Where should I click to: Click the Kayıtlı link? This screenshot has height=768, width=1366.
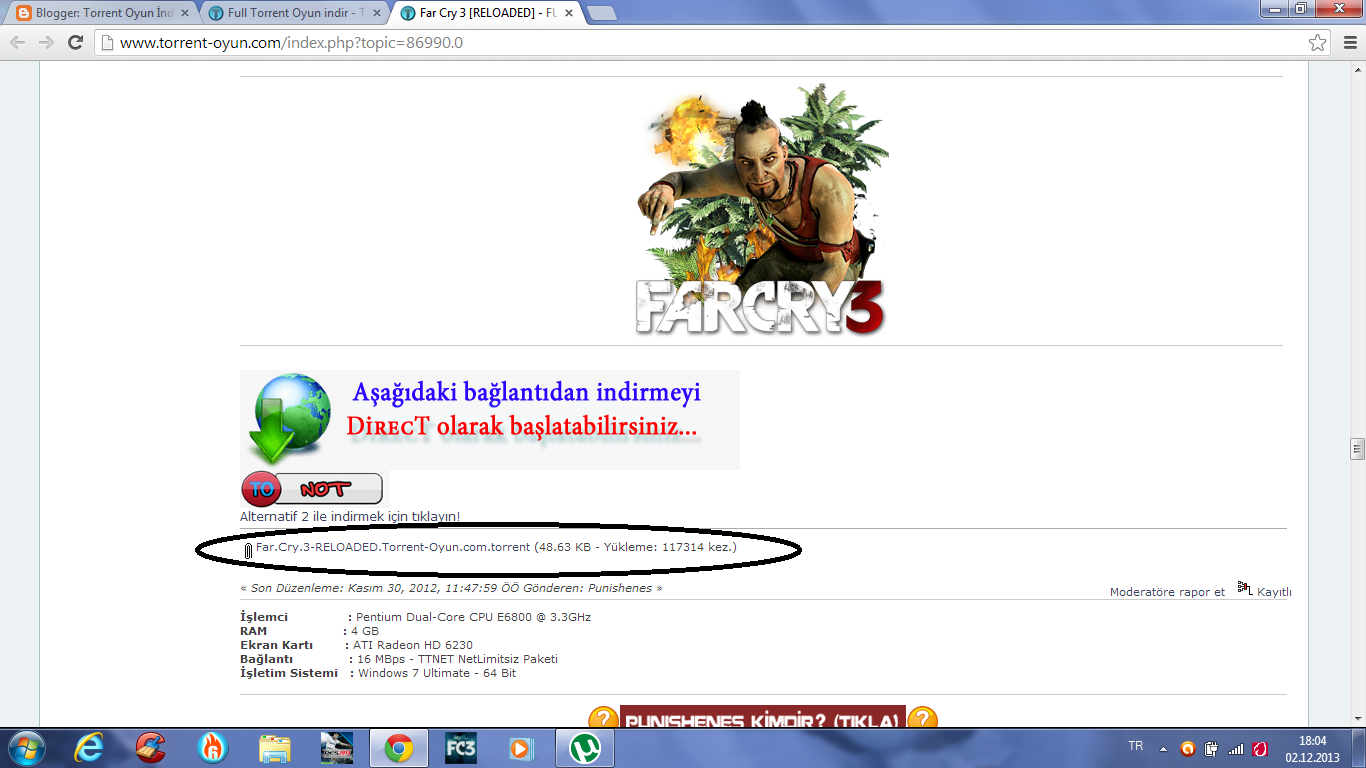[x=1274, y=592]
